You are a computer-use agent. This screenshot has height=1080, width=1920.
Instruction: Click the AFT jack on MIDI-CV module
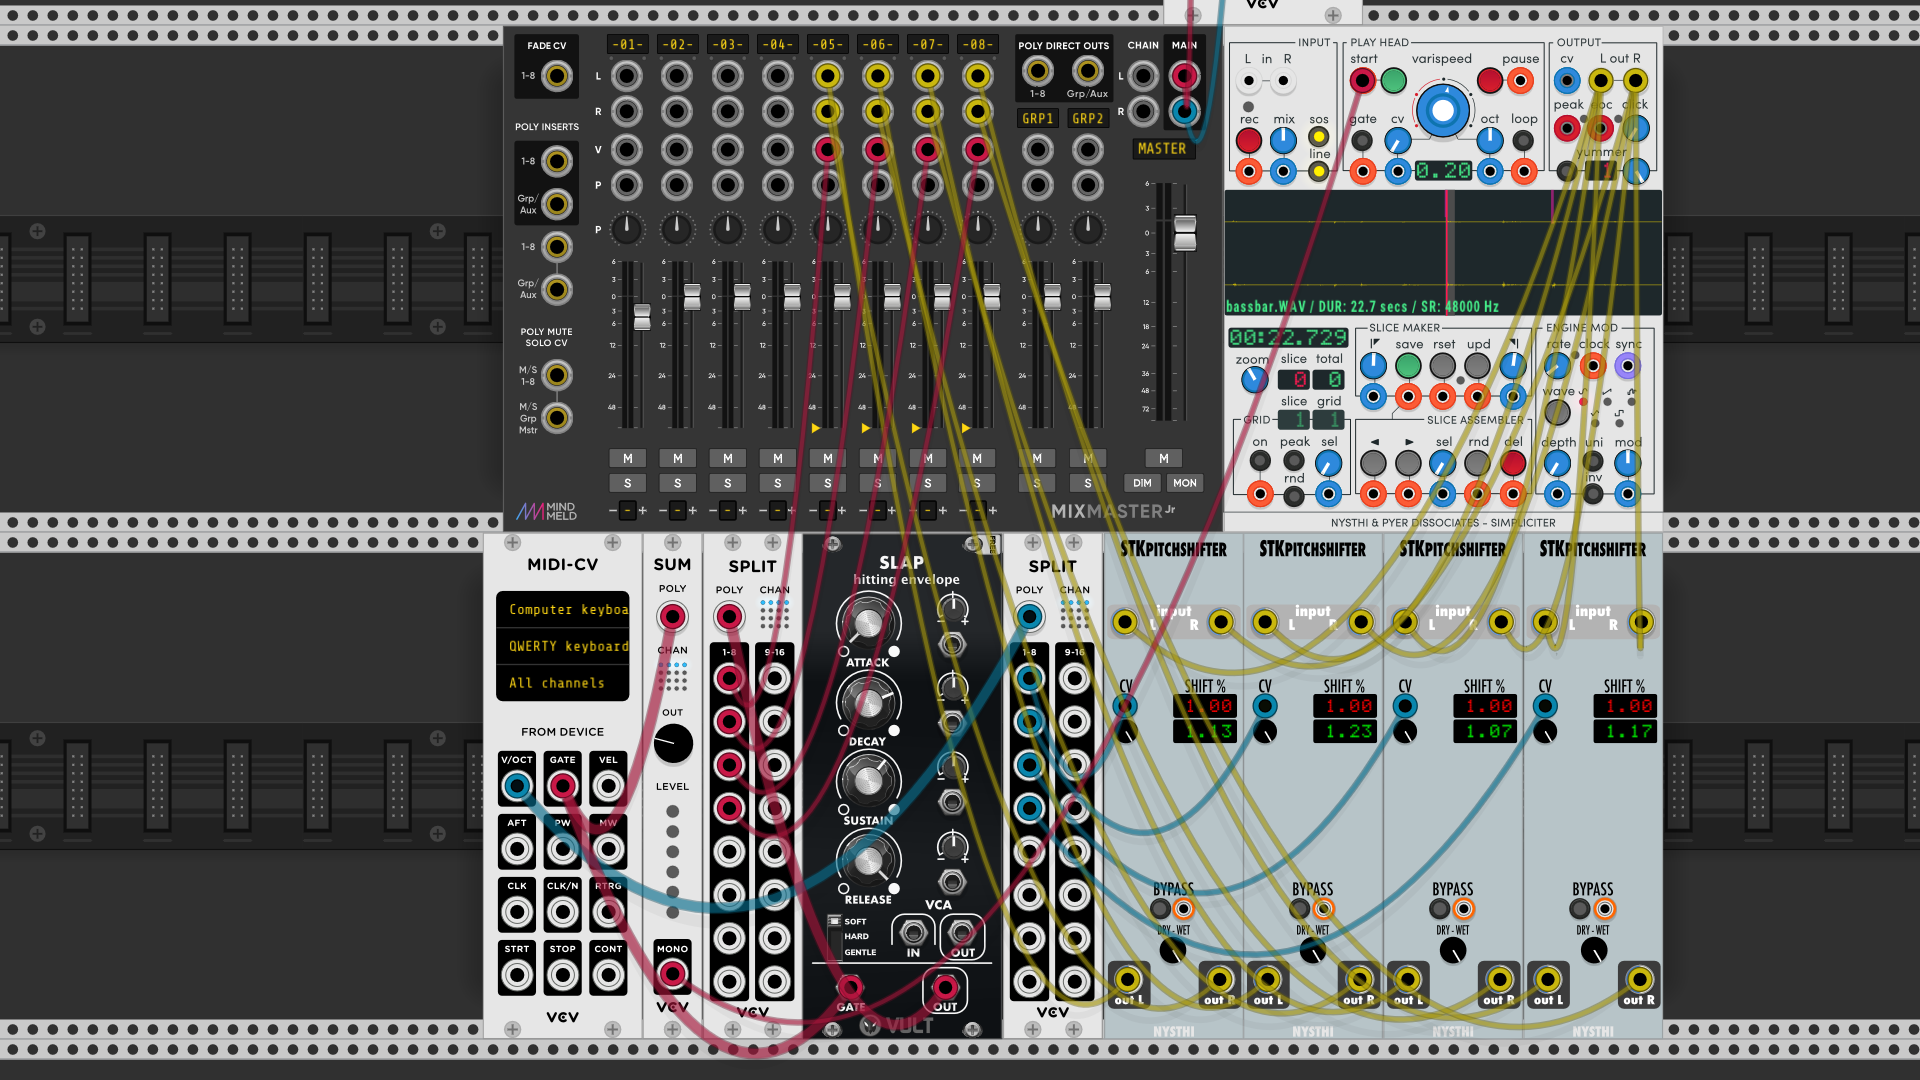coord(517,849)
